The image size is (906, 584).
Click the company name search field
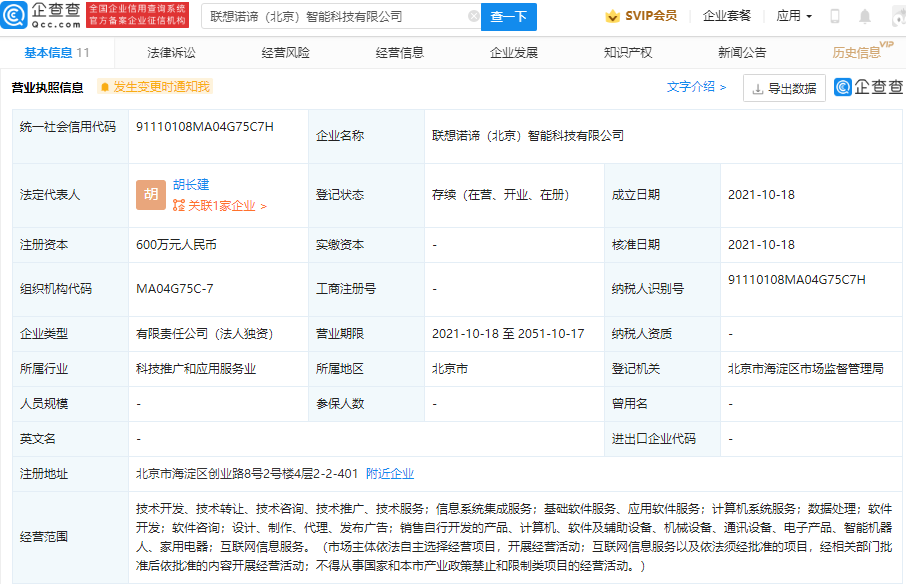pos(335,17)
